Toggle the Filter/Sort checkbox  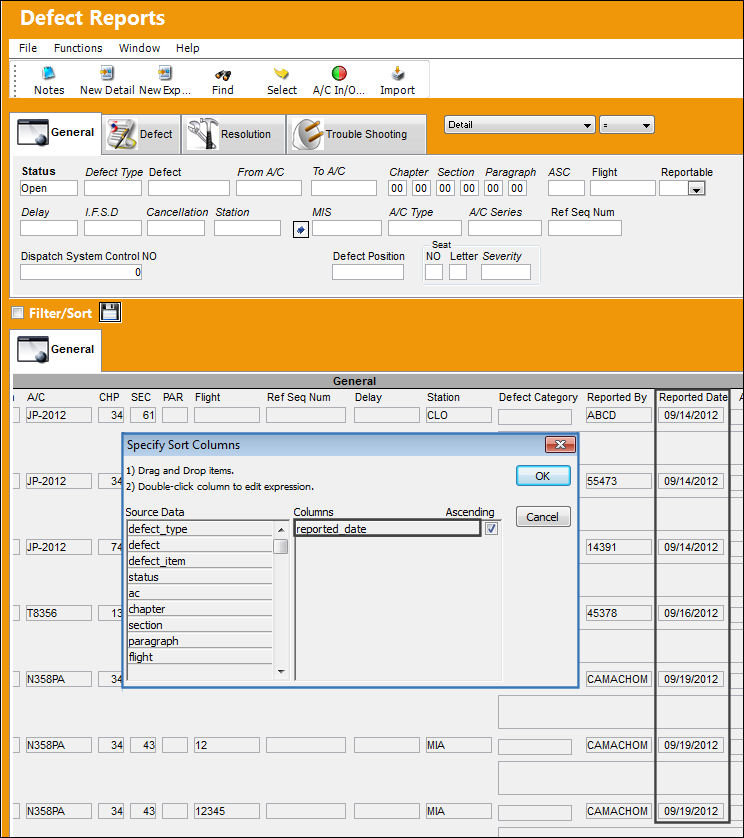point(18,313)
